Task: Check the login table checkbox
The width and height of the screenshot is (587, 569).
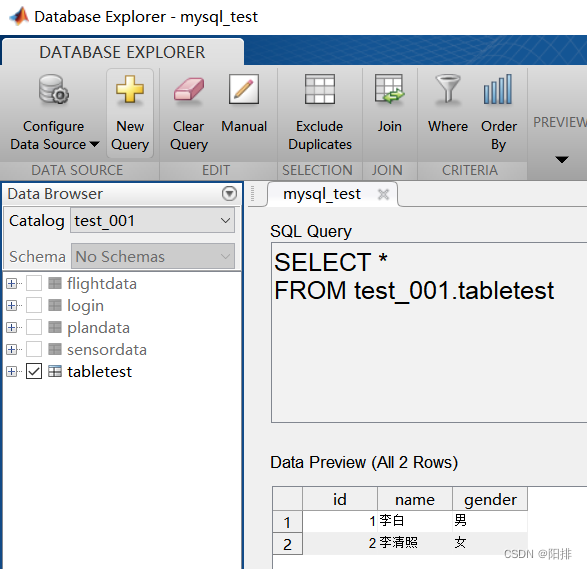Action: coord(34,305)
